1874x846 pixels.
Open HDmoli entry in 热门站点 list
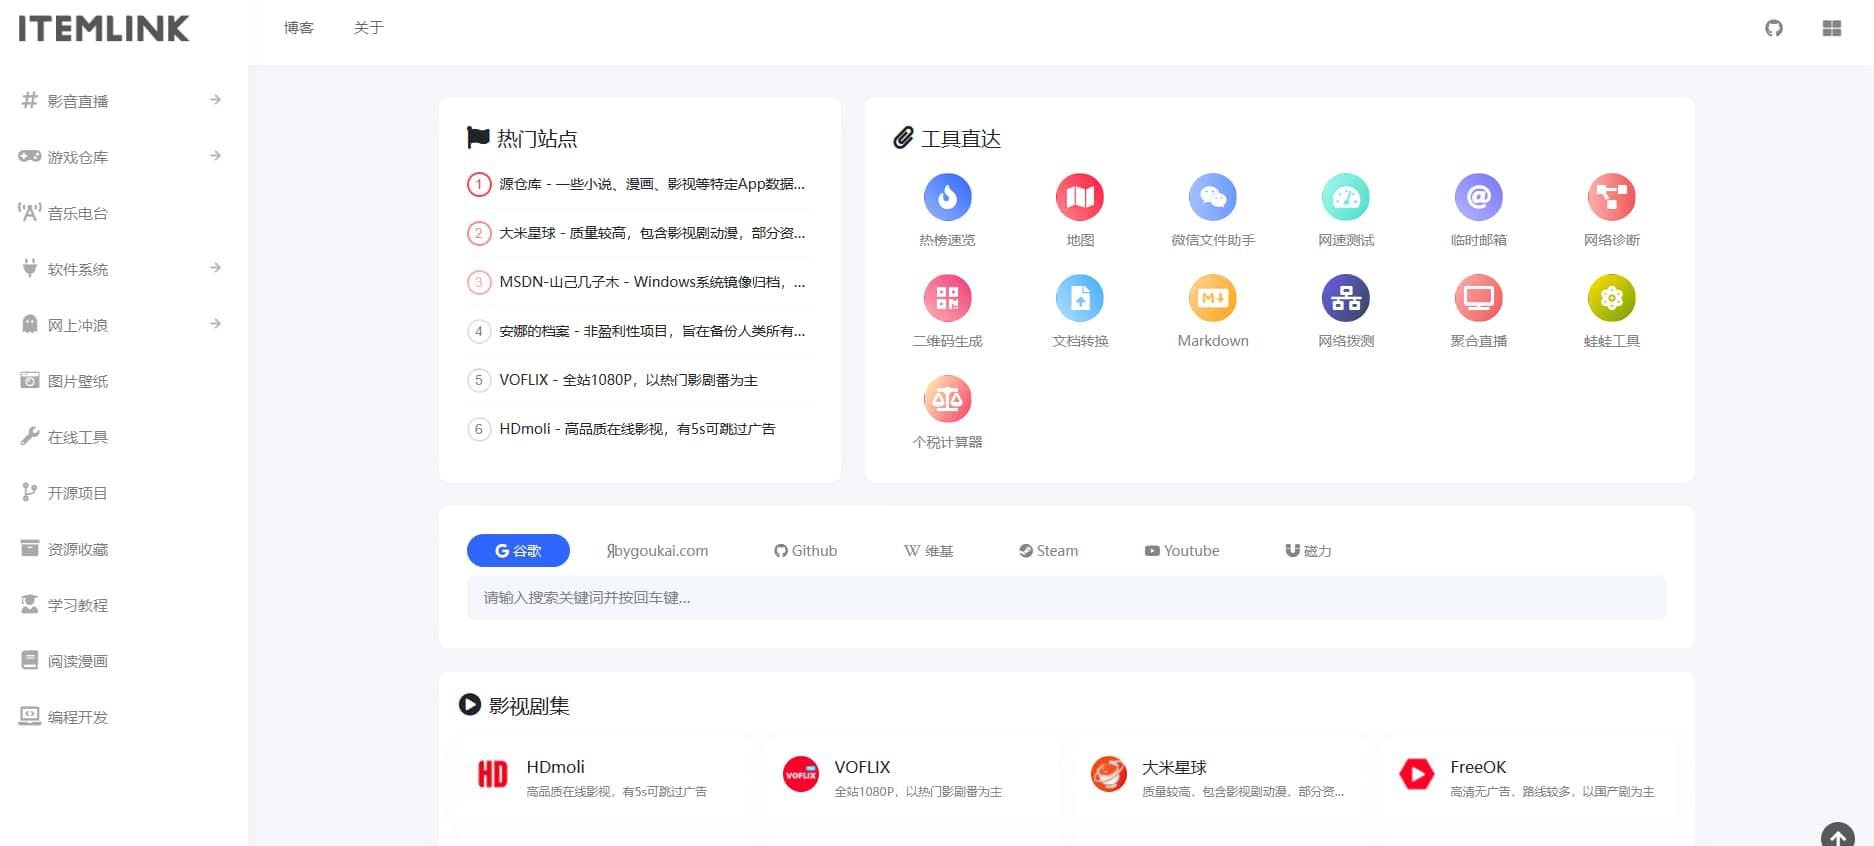coord(640,429)
